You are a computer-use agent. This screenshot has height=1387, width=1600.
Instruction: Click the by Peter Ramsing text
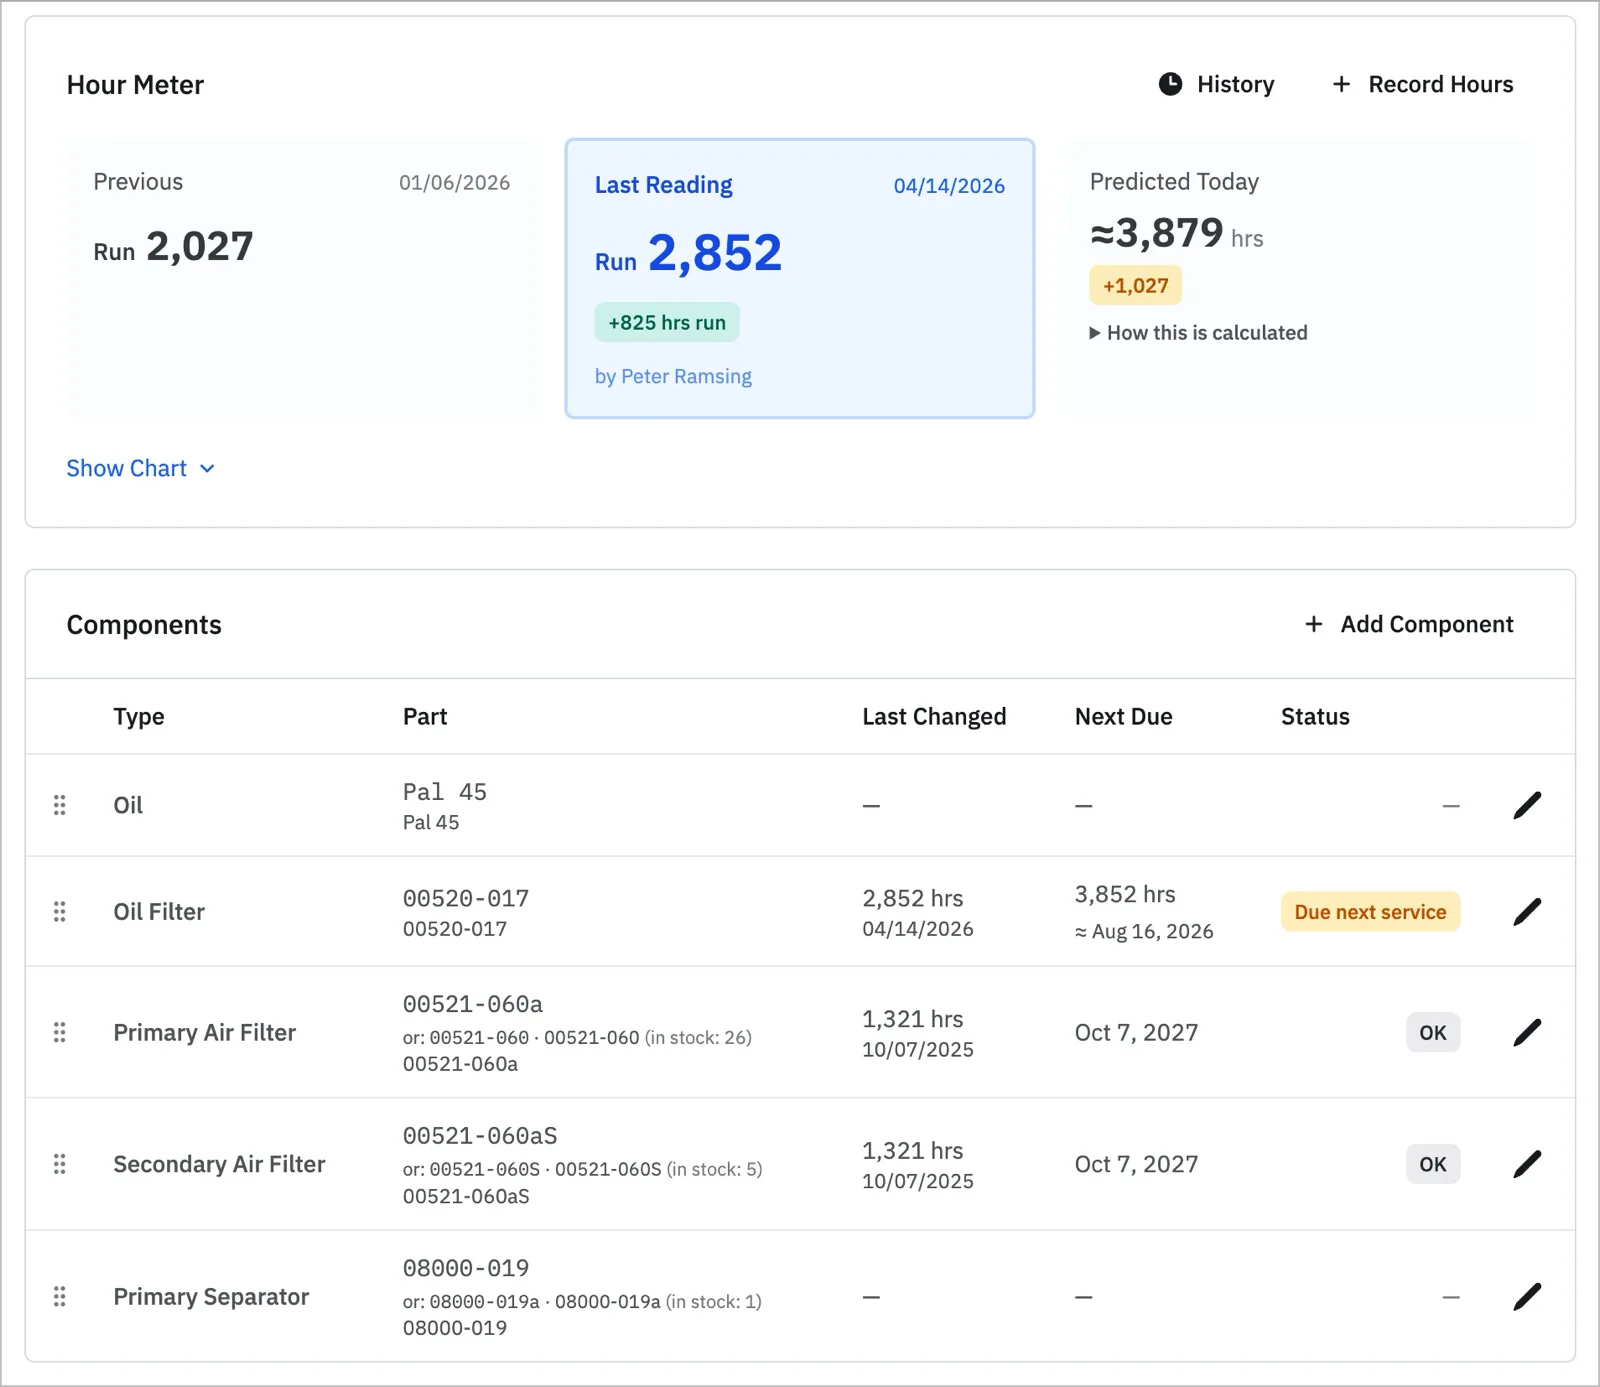pos(673,376)
